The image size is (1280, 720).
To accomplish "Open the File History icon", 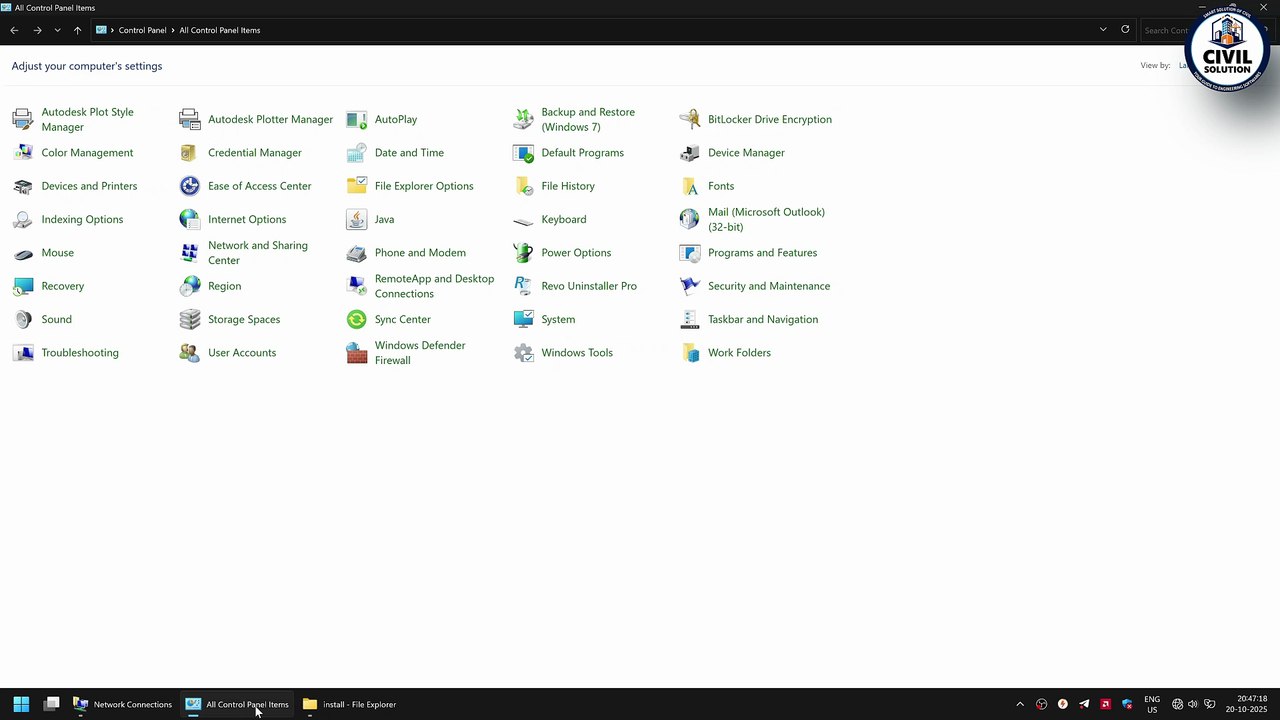I will point(524,186).
